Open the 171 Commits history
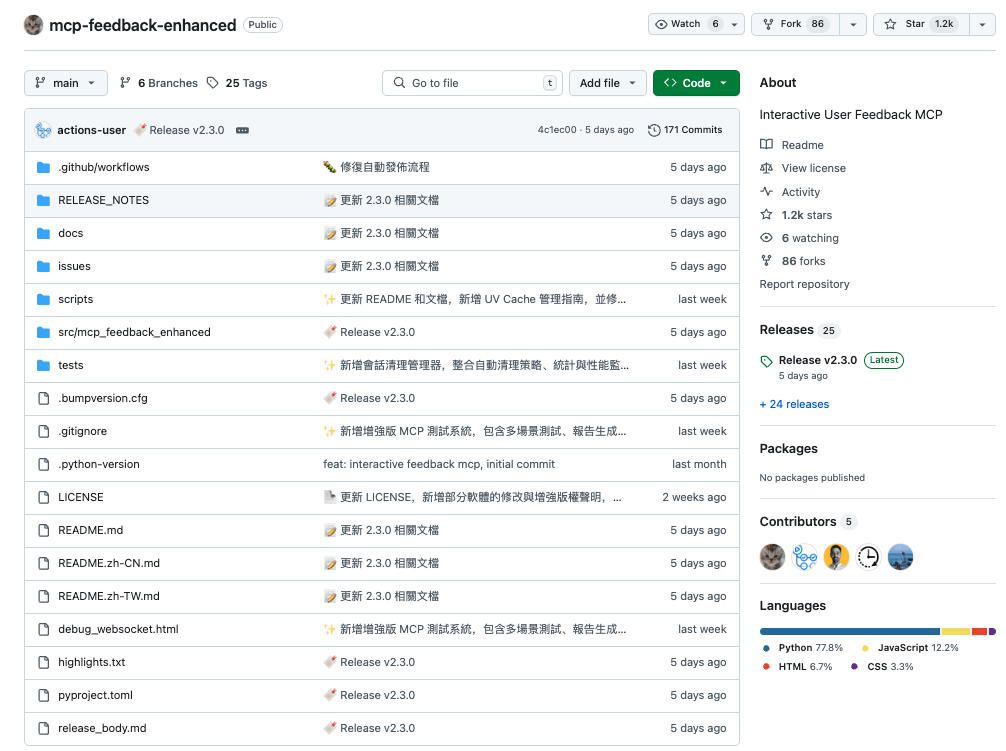 point(685,130)
